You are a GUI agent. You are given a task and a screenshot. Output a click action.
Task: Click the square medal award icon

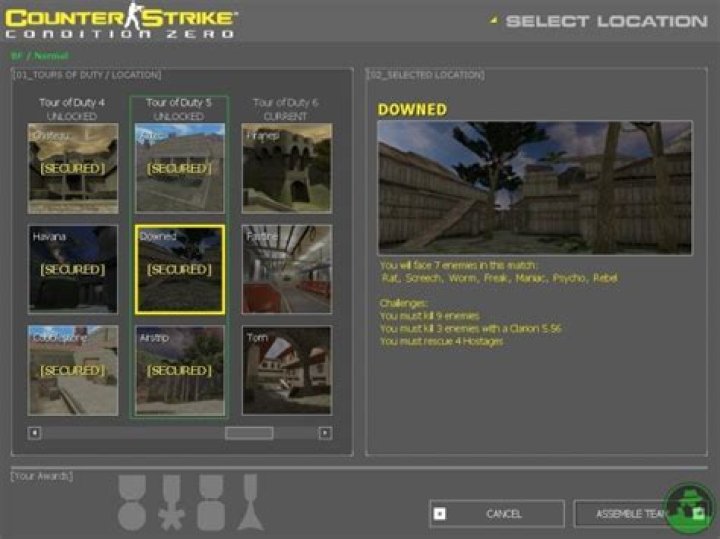click(x=211, y=502)
